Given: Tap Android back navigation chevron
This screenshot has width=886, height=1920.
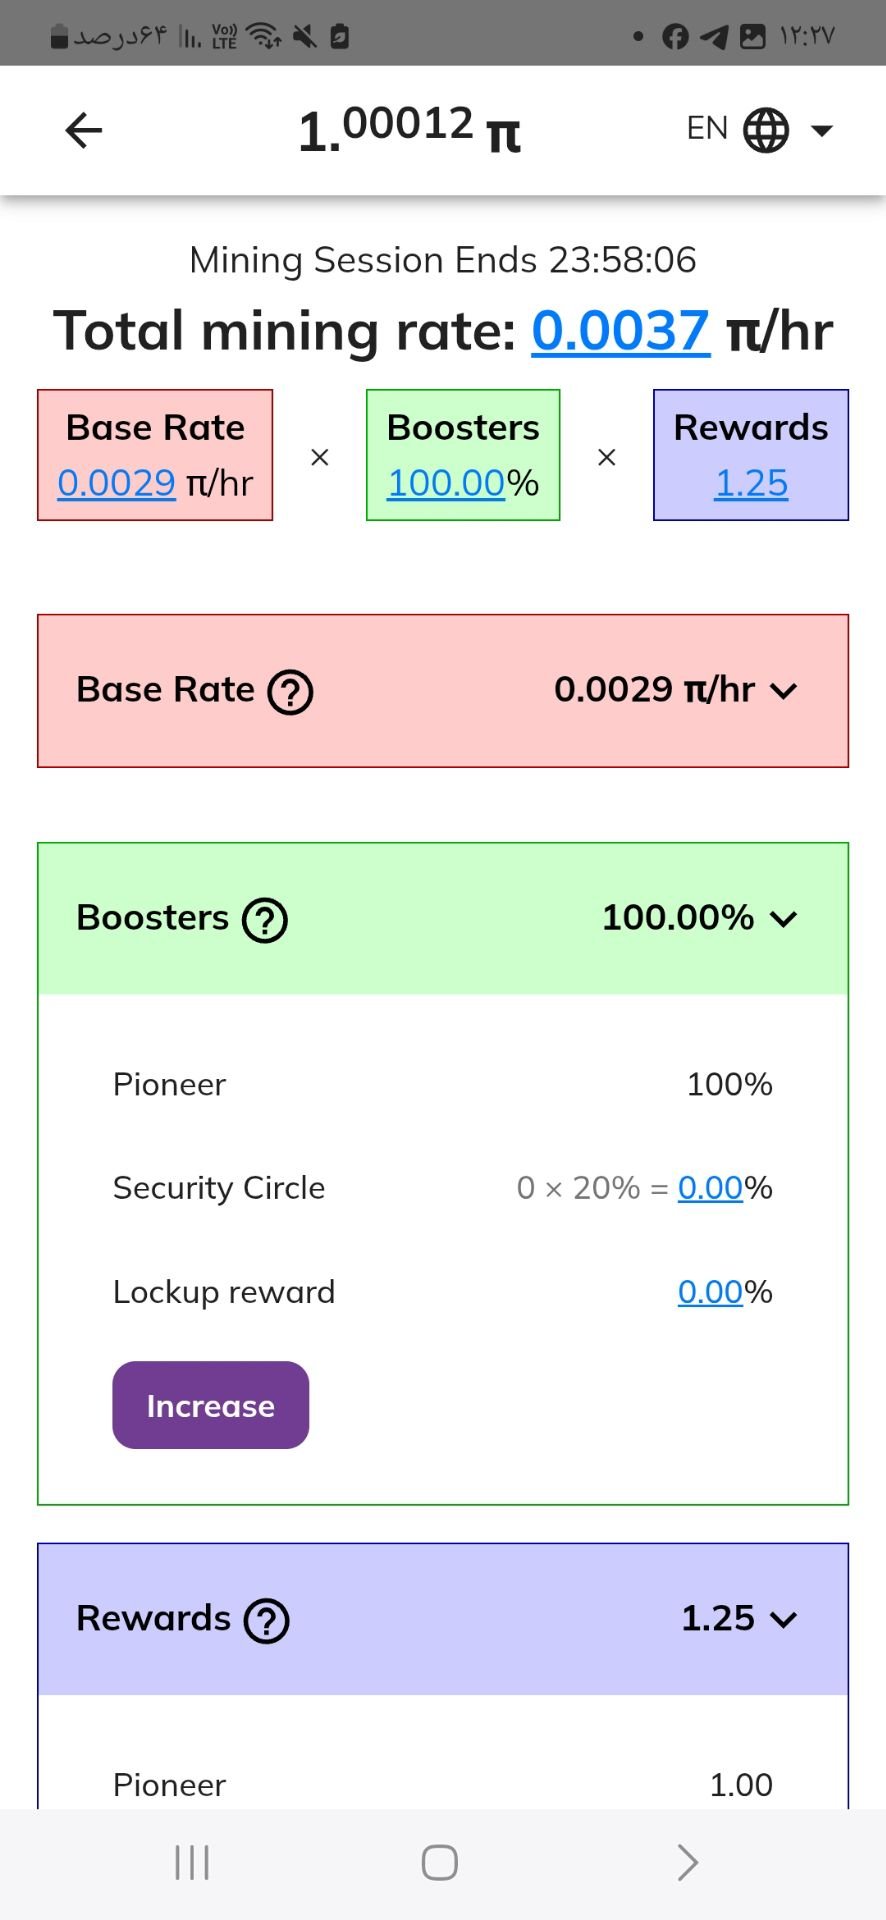Looking at the screenshot, I should pyautogui.click(x=687, y=1863).
